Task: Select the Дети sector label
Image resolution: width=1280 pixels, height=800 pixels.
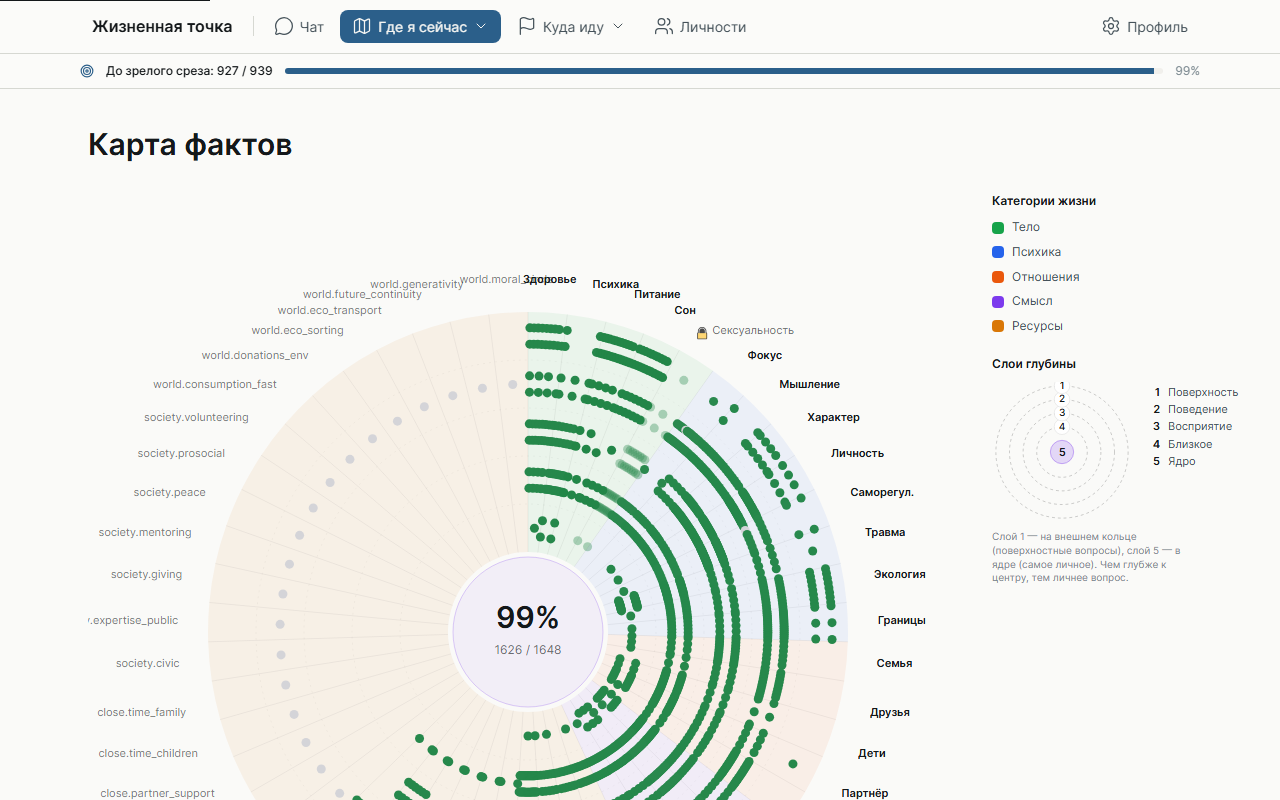Action: 872,753
